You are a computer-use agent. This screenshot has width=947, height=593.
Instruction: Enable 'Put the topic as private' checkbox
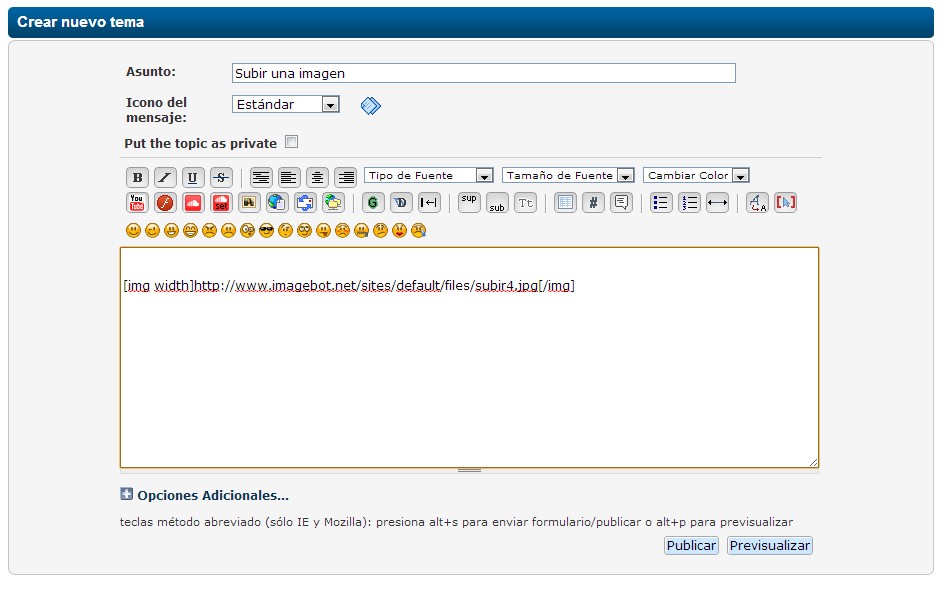292,142
